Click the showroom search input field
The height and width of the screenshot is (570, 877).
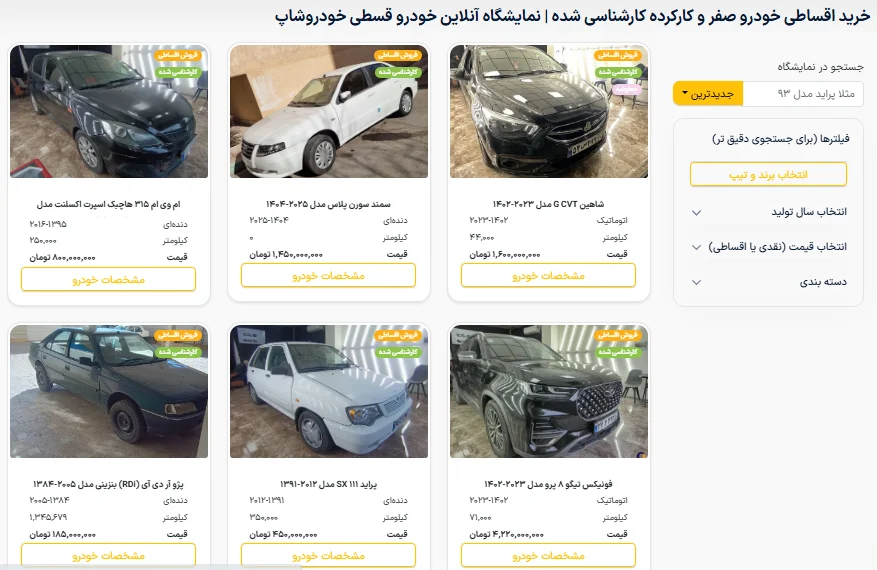point(803,93)
